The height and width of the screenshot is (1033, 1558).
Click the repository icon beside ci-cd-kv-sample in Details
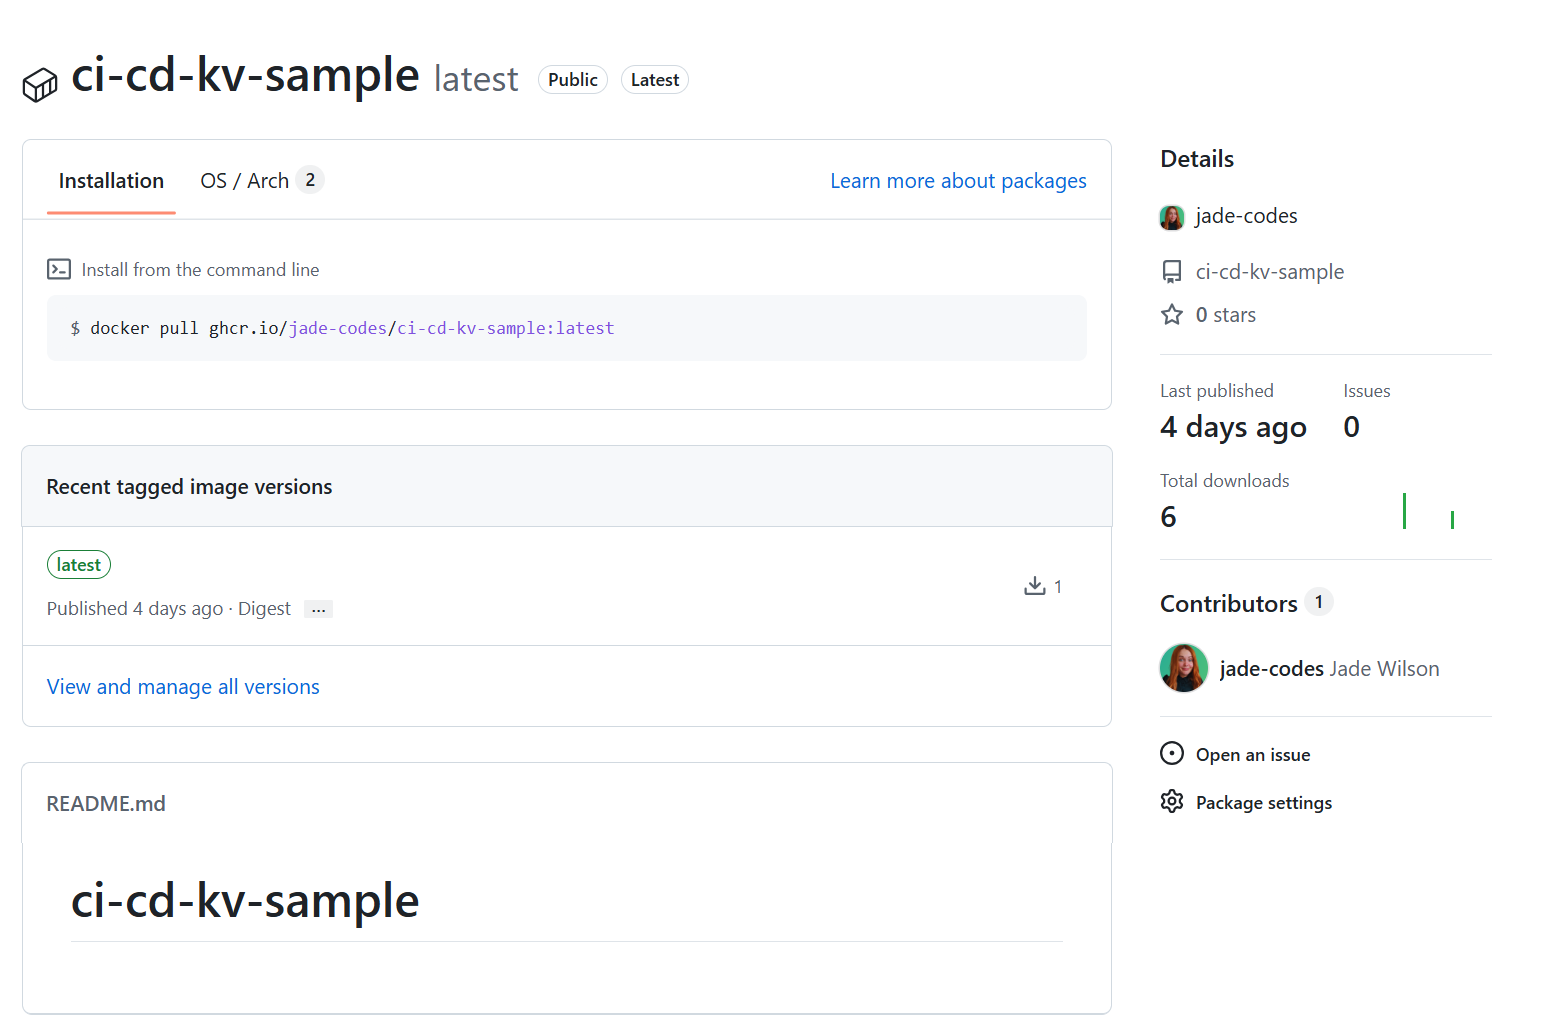pos(1172,272)
